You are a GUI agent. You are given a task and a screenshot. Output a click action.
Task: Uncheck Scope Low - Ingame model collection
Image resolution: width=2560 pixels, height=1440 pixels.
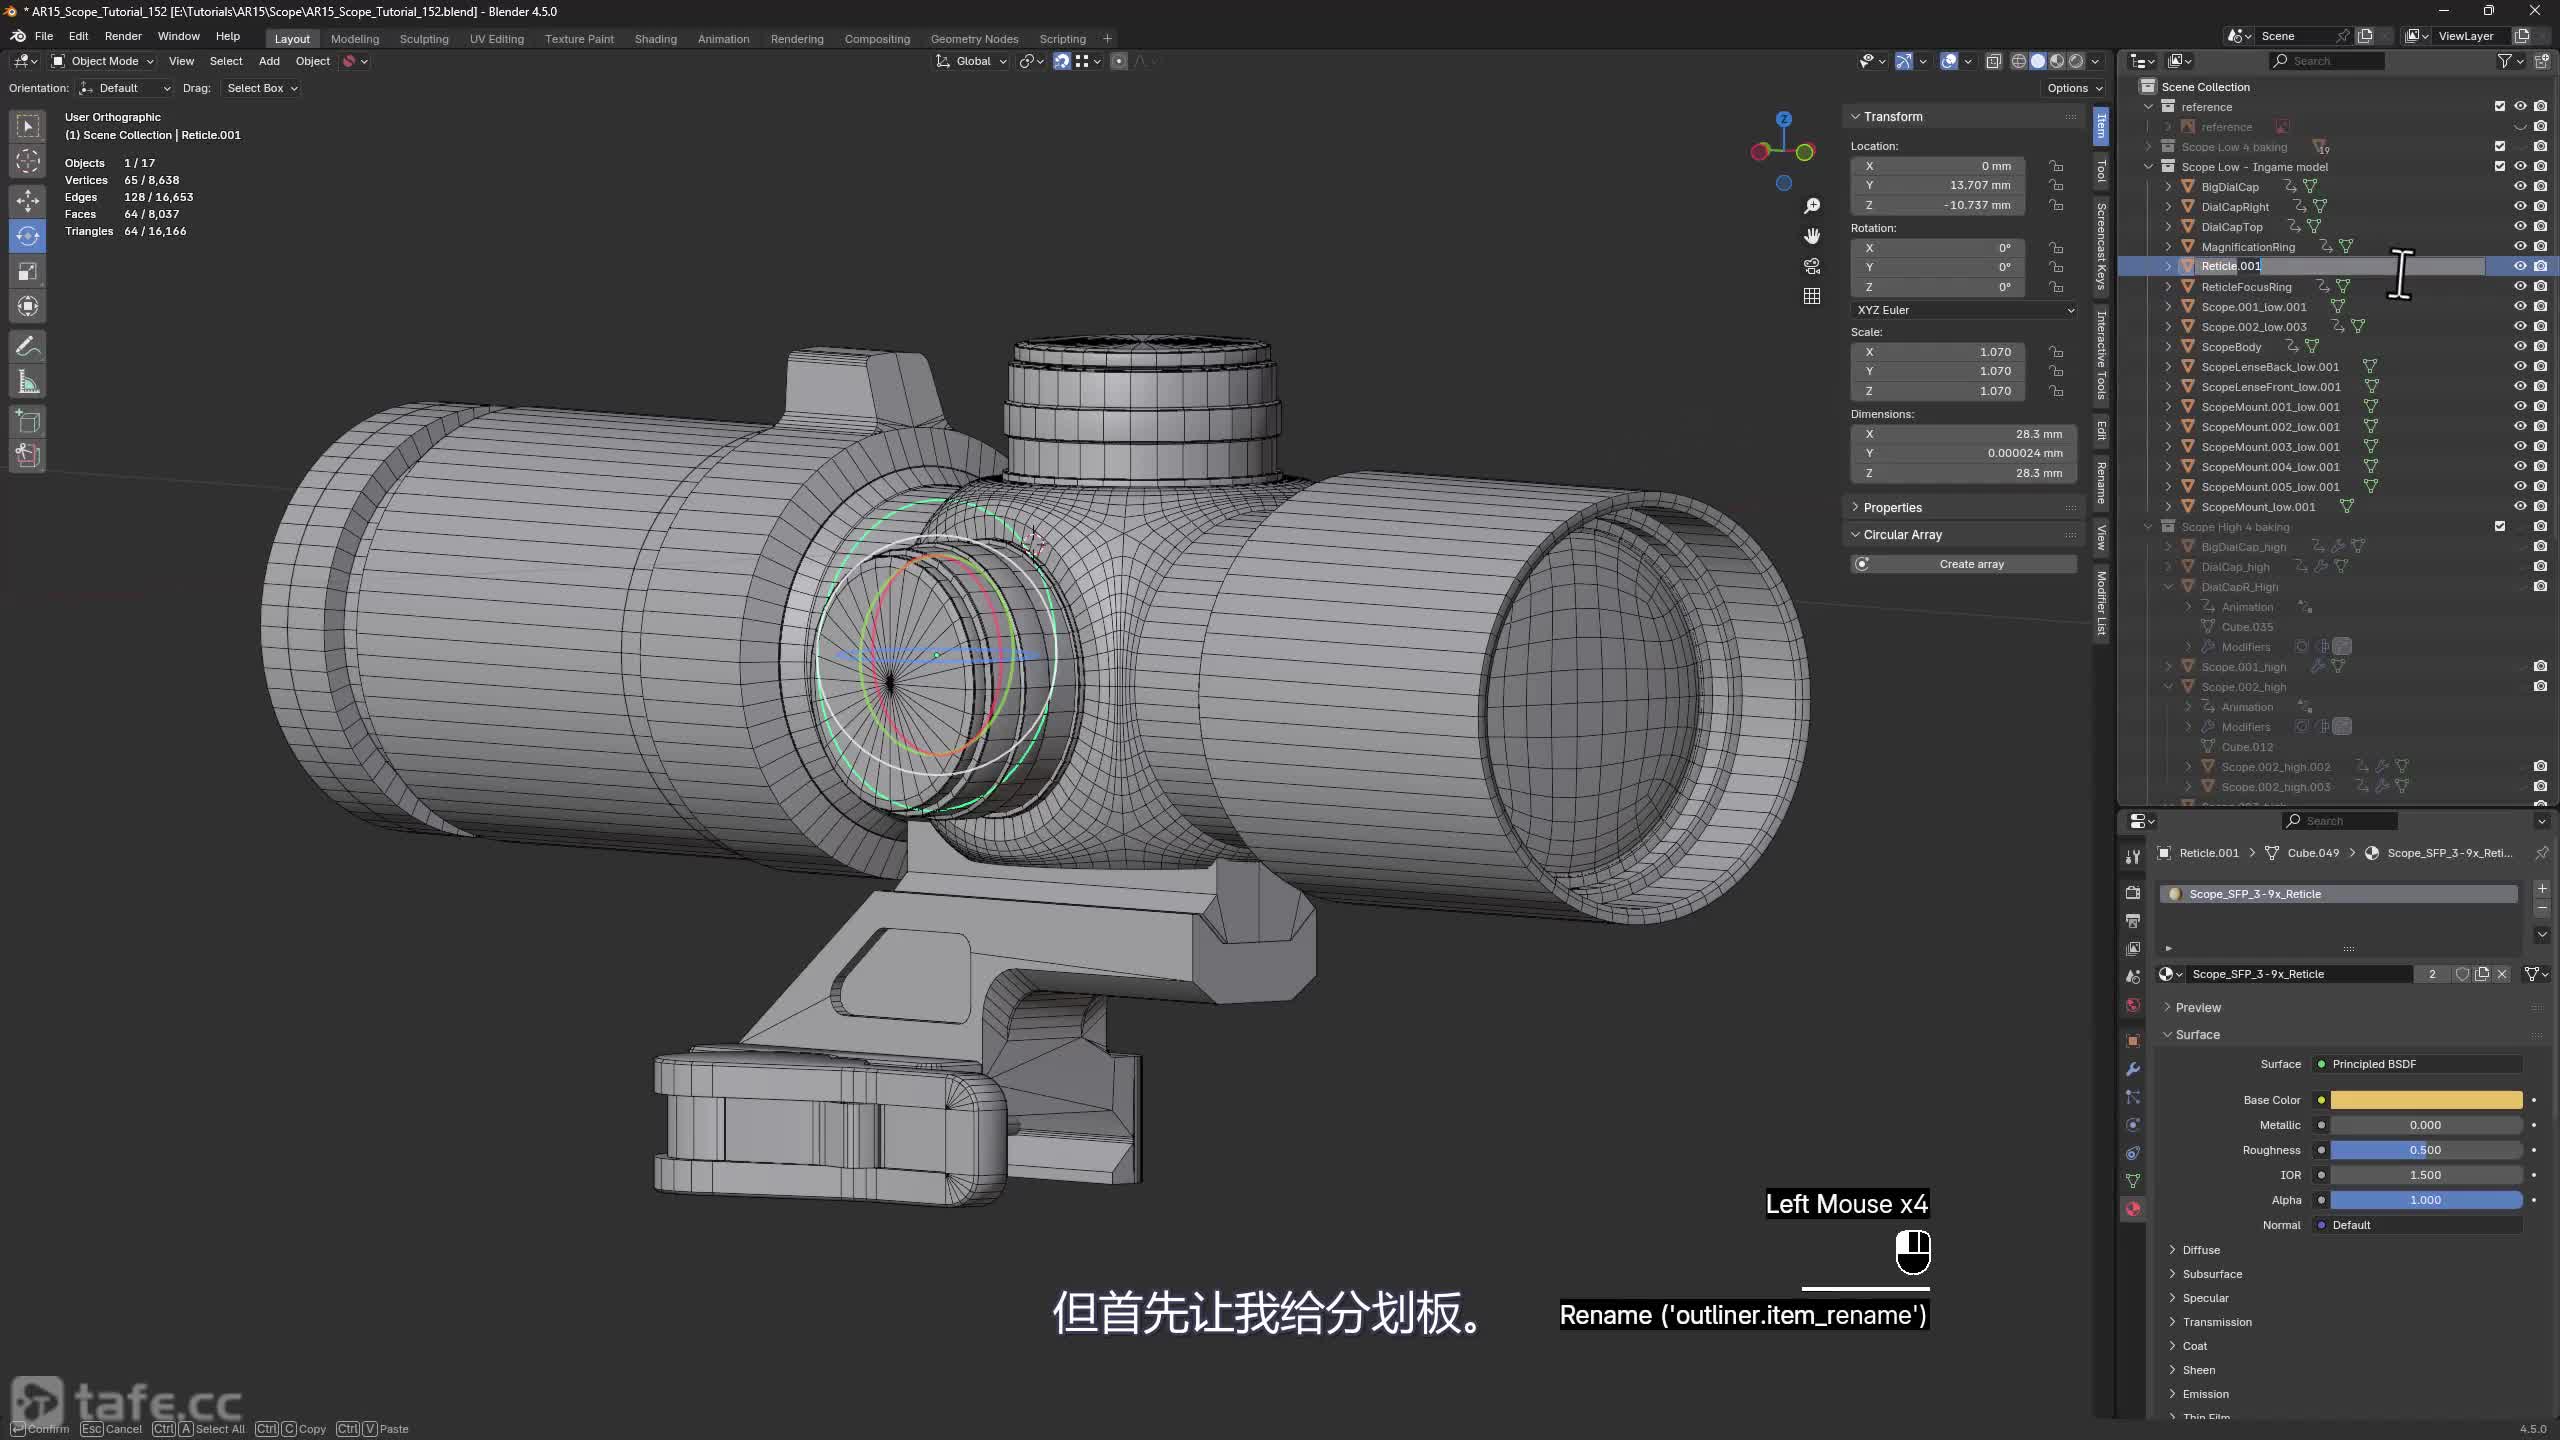click(x=2500, y=166)
